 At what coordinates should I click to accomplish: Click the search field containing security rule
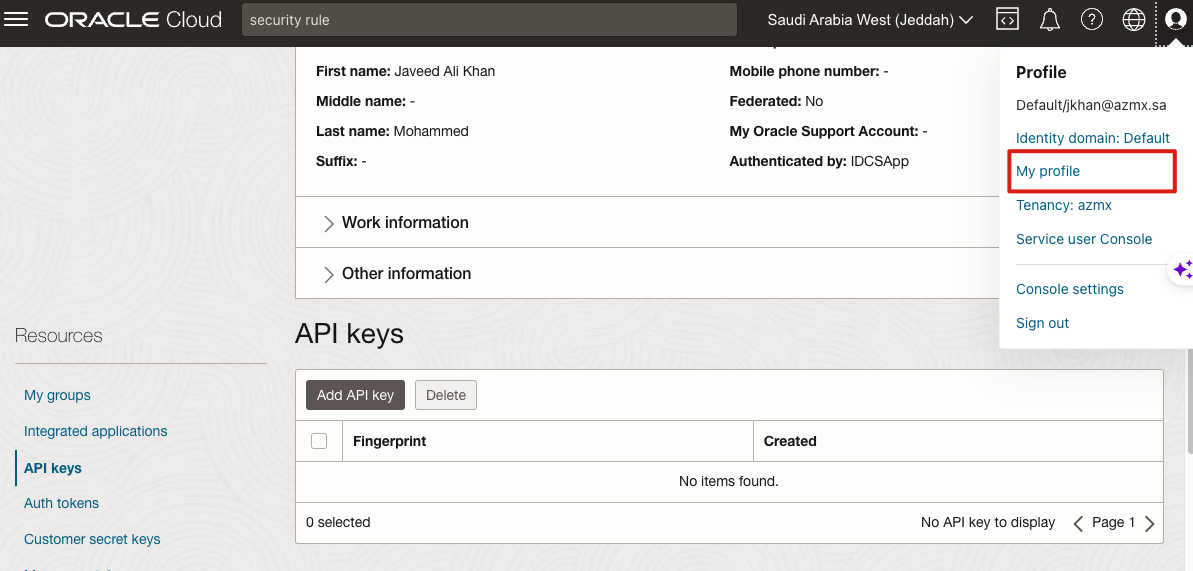[x=489, y=20]
